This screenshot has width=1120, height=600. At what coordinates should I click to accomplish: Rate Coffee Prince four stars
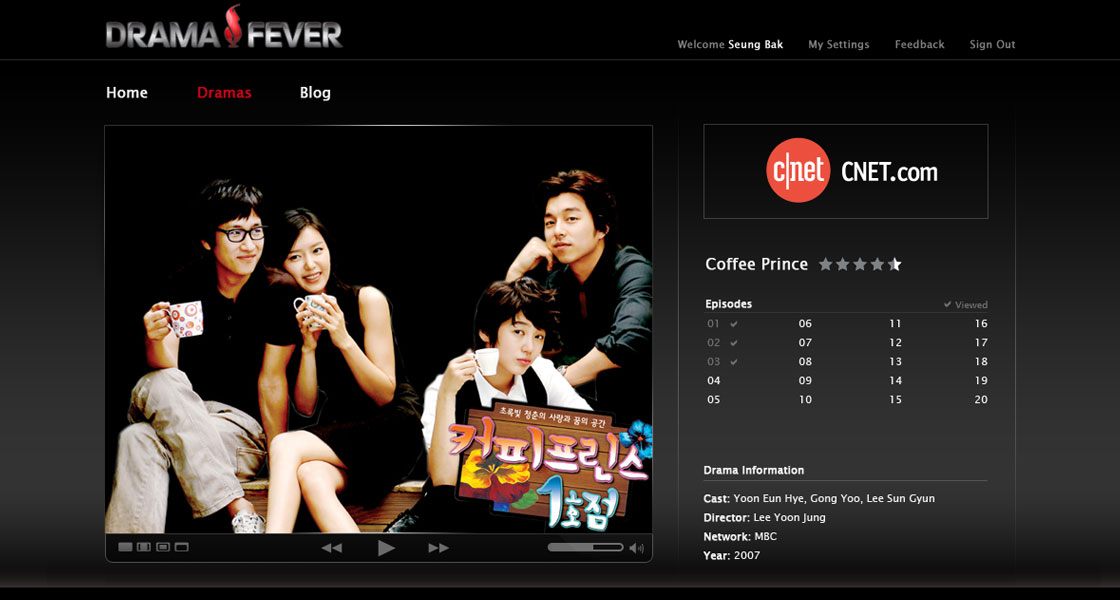[877, 264]
